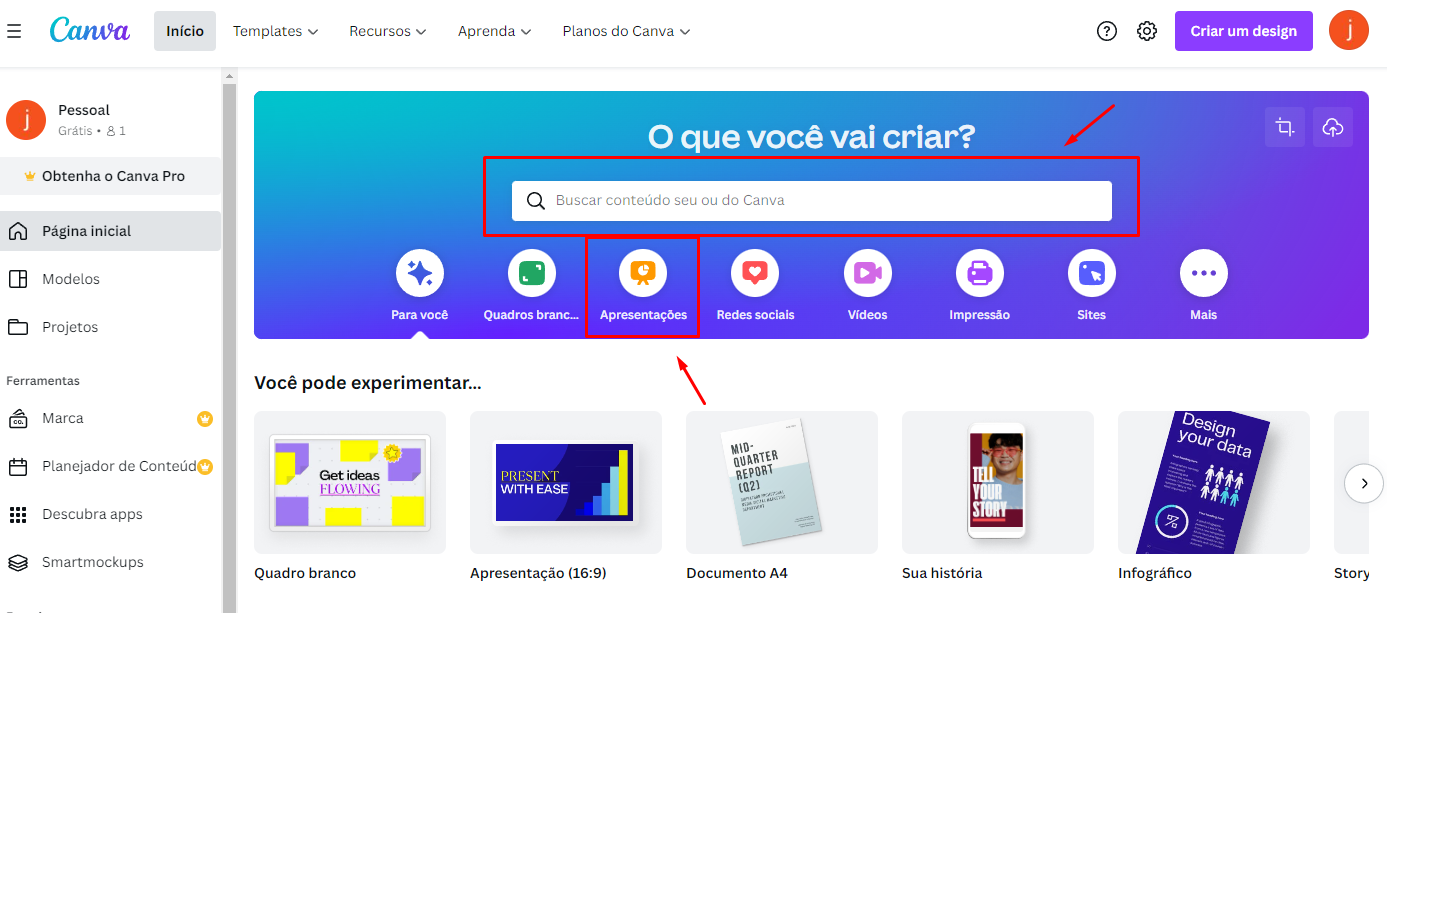Click the search magnifier icon
This screenshot has height=900, width=1440.
click(x=536, y=201)
